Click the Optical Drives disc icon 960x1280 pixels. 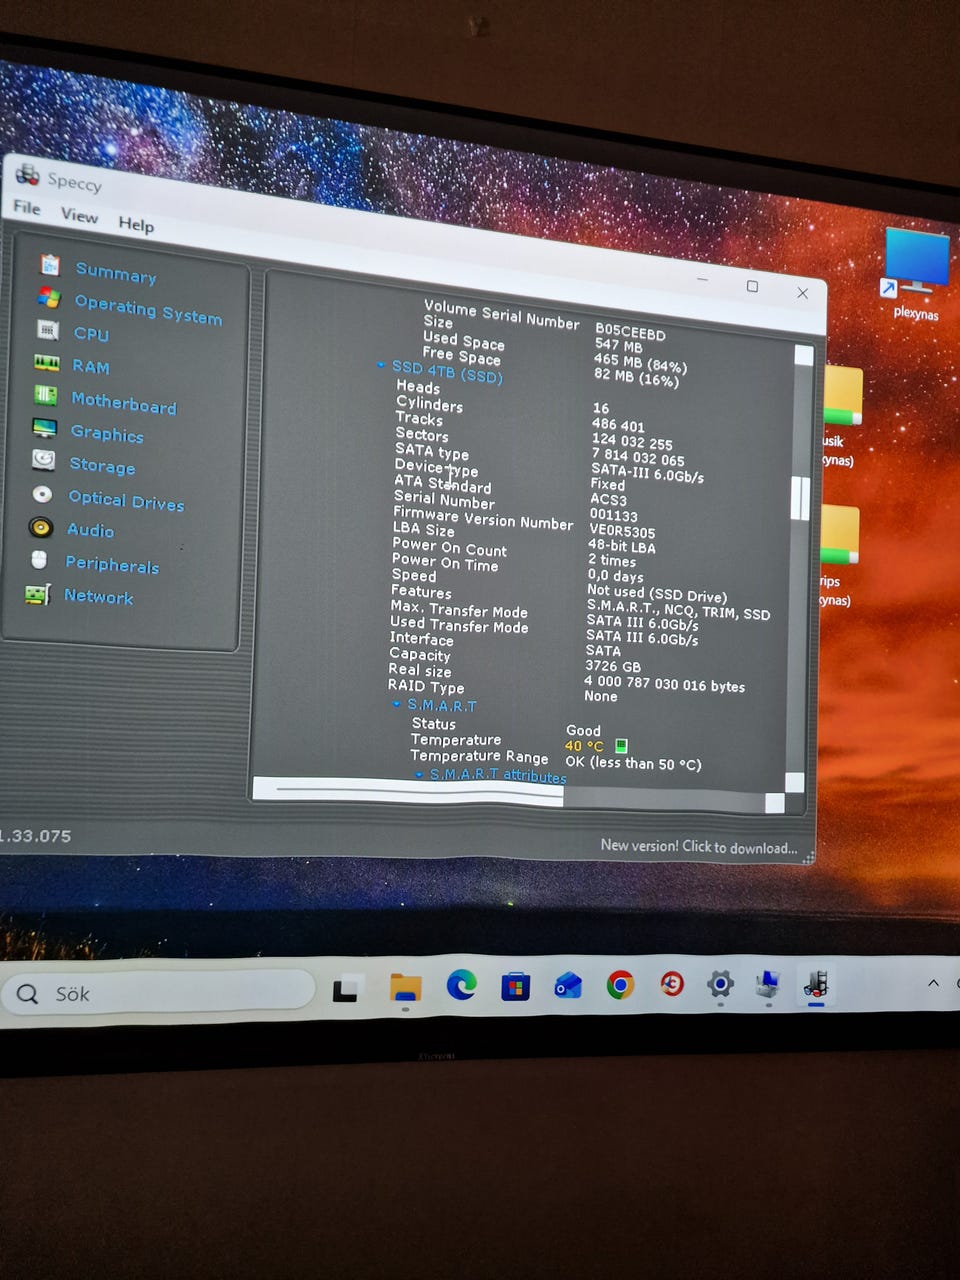[42, 494]
